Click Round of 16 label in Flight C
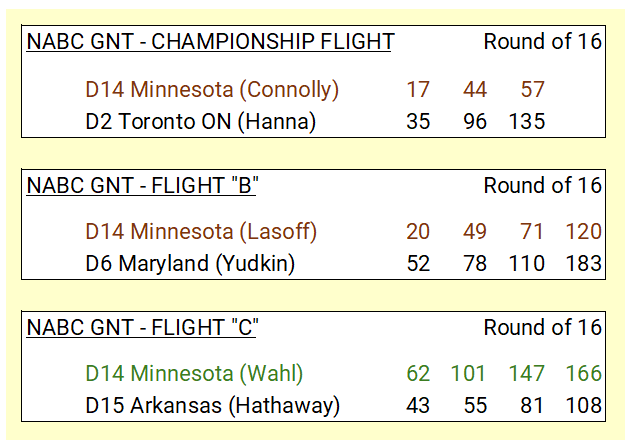The height and width of the screenshot is (442, 630). coord(542,327)
